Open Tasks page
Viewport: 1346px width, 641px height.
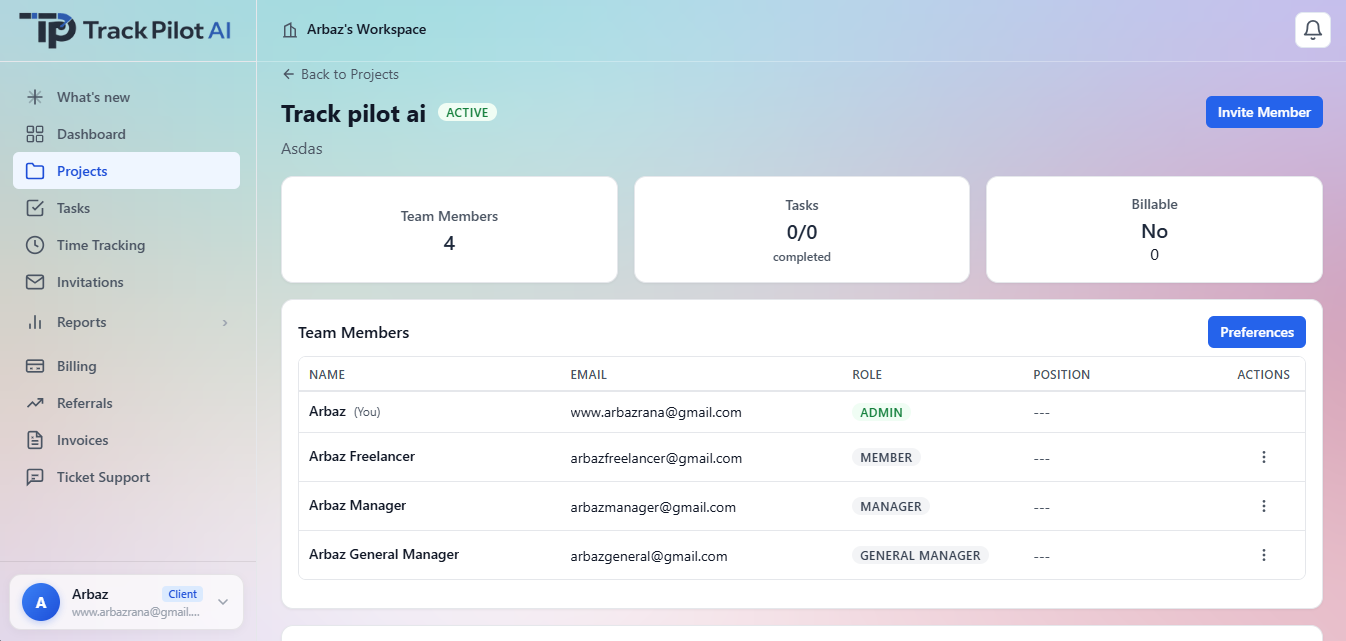pos(126,208)
